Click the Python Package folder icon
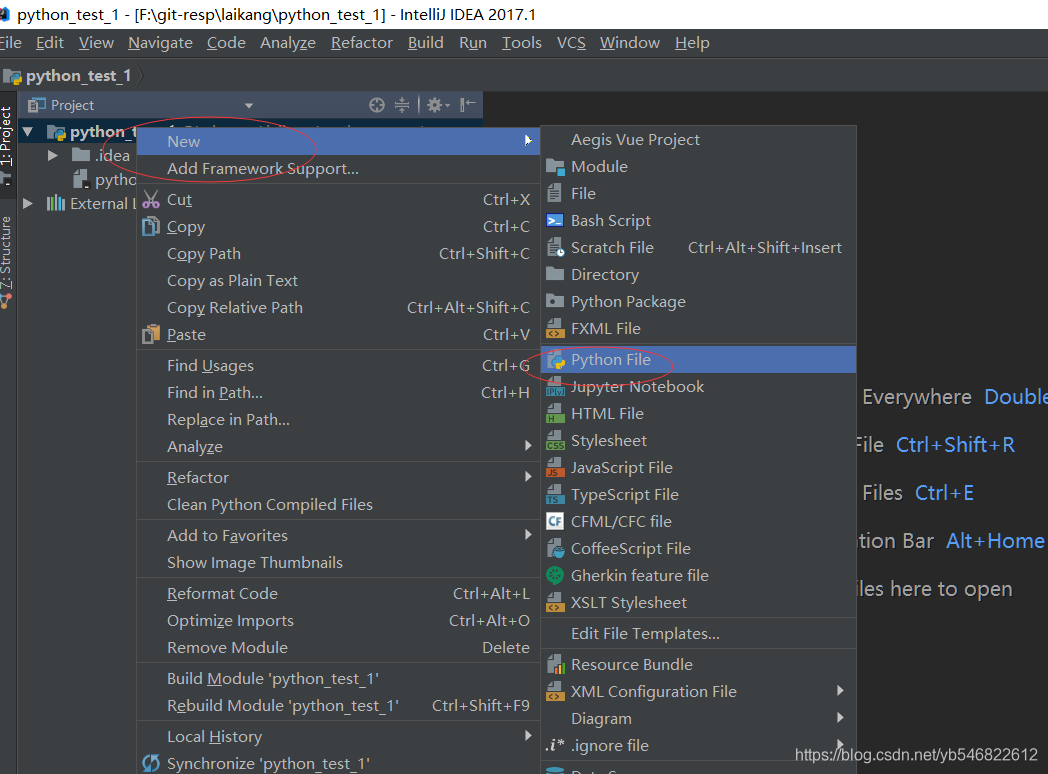 [555, 301]
